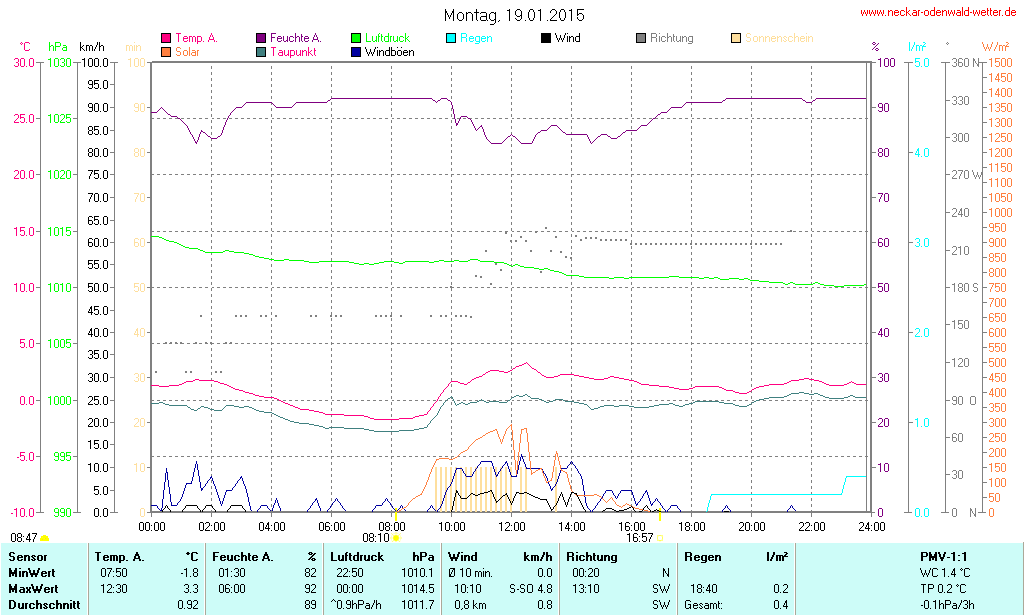Click the cyan Regen legend swatch
Image resolution: width=1024 pixels, height=615 pixels.
[451, 39]
